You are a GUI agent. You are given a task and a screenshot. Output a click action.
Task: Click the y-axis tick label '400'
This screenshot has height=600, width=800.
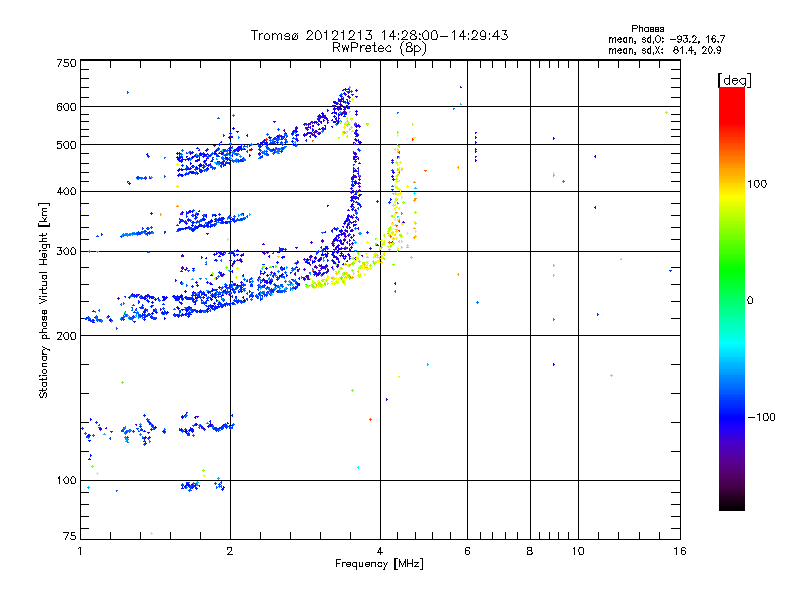click(x=66, y=191)
